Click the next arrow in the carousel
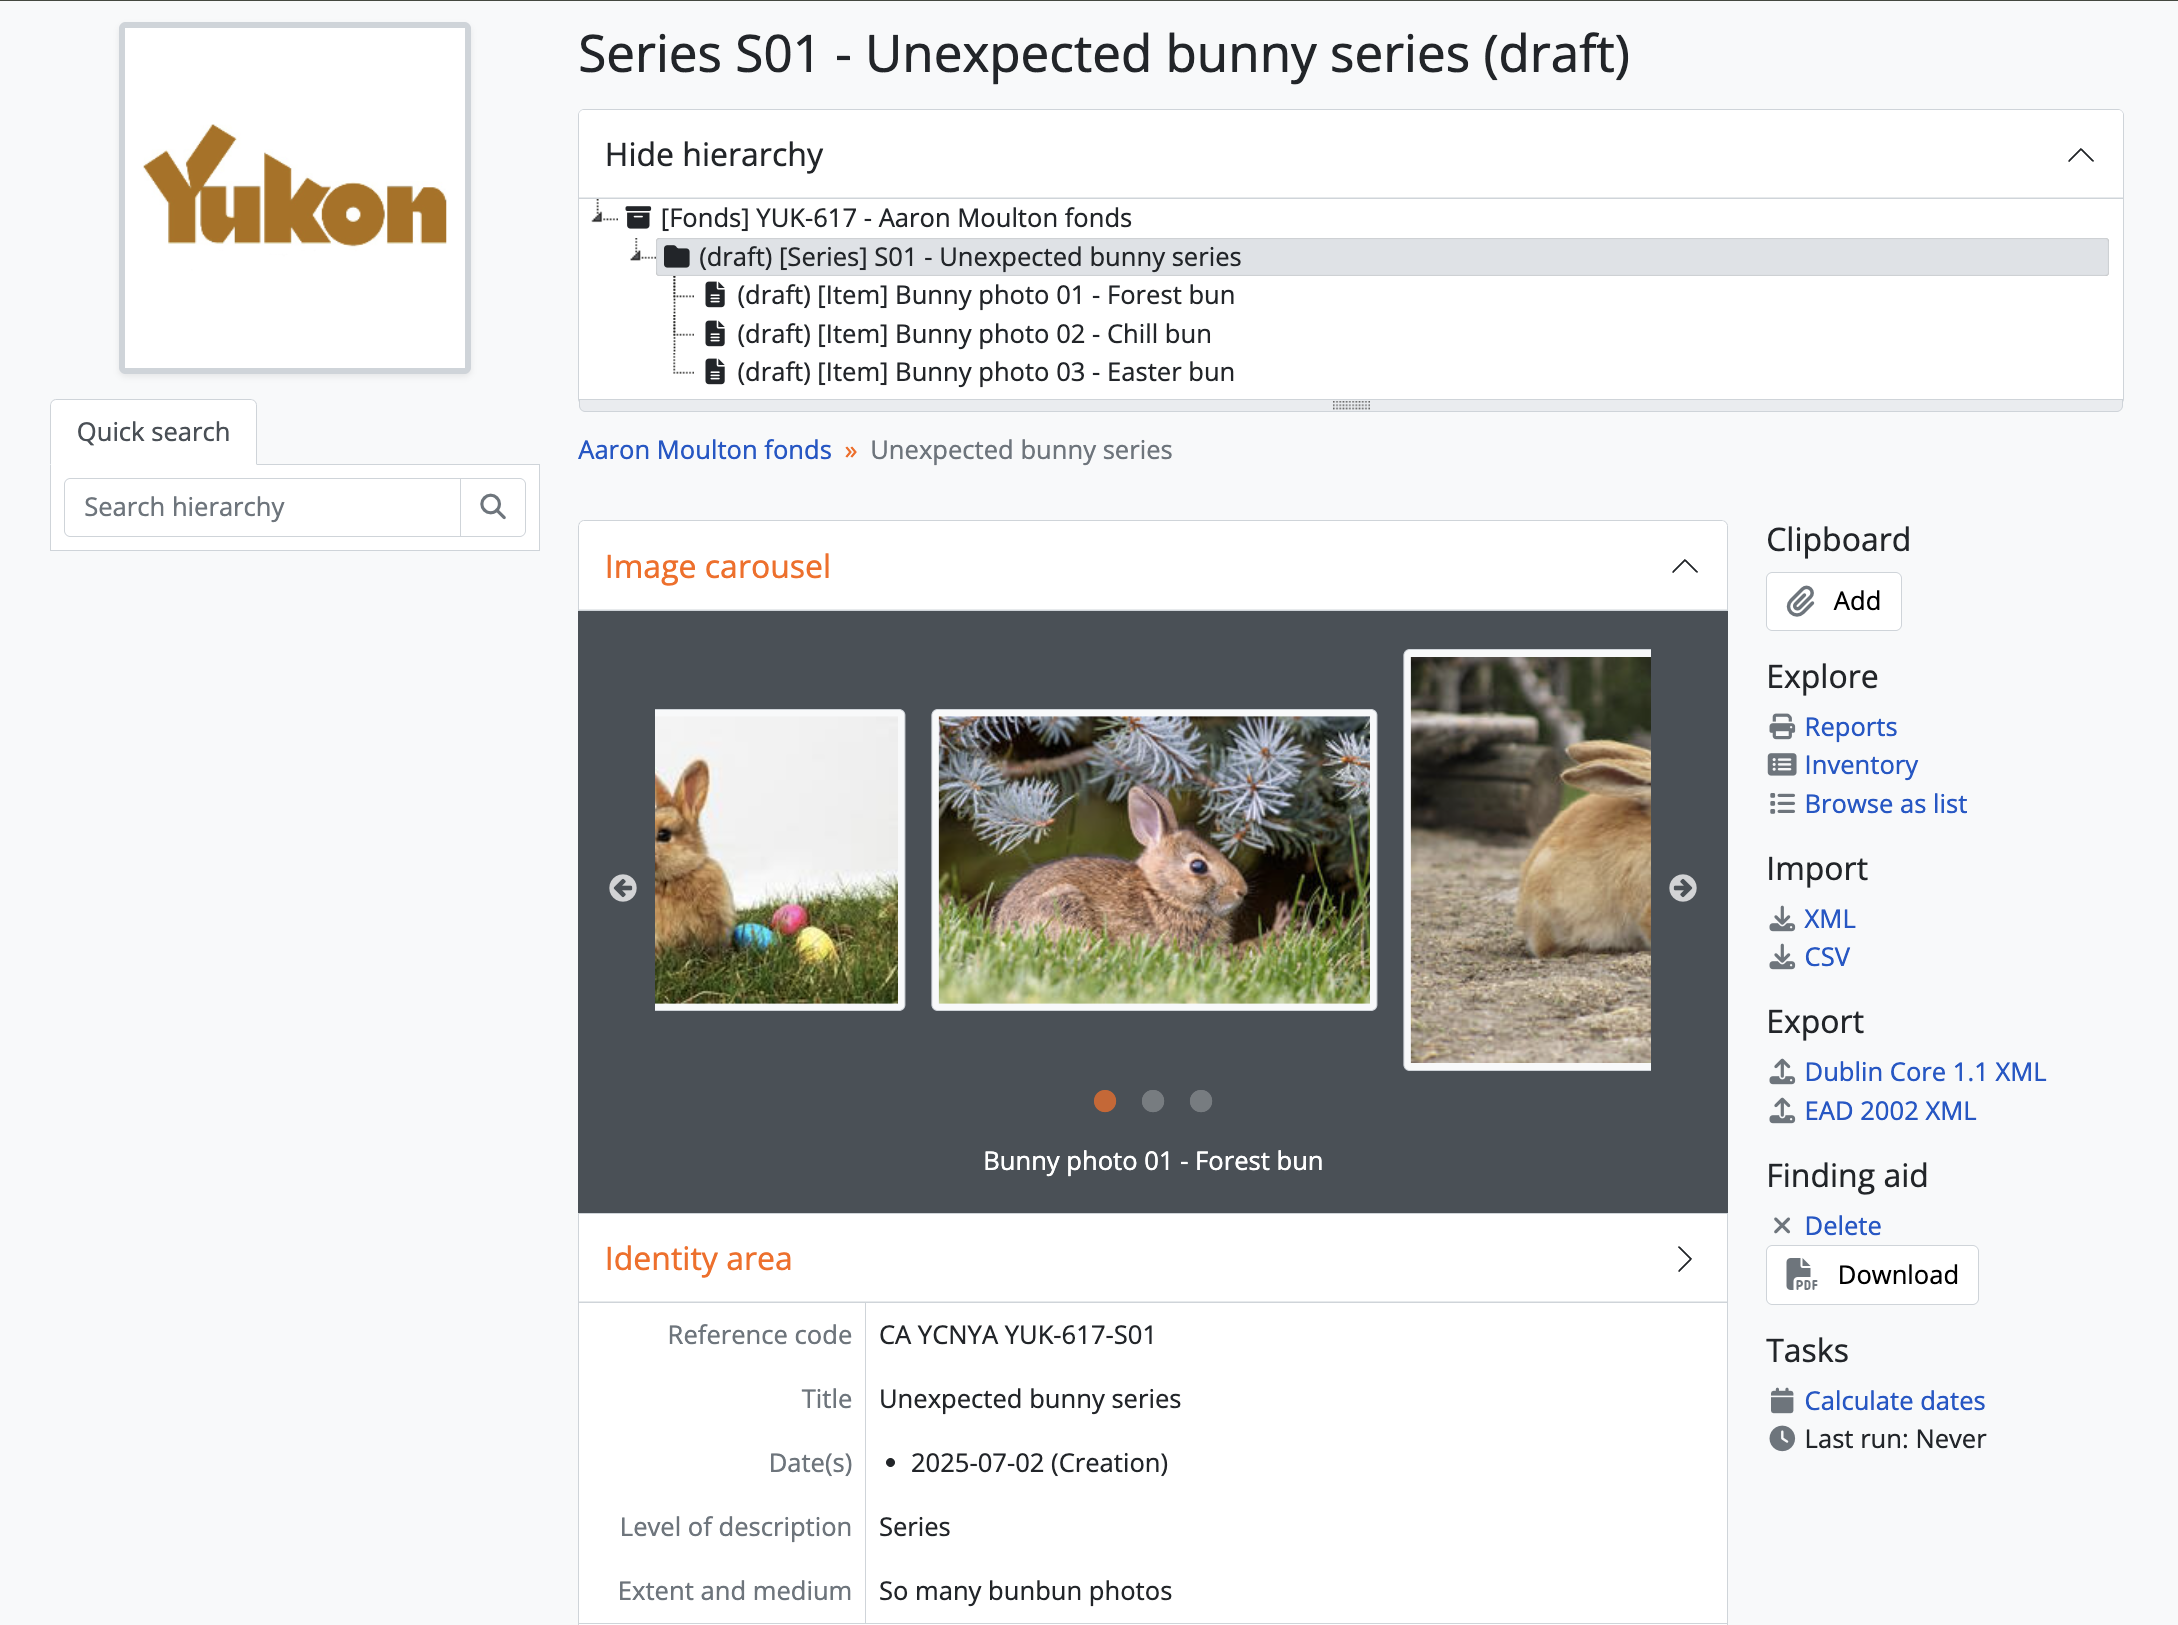Image resolution: width=2178 pixels, height=1625 pixels. click(x=1683, y=888)
